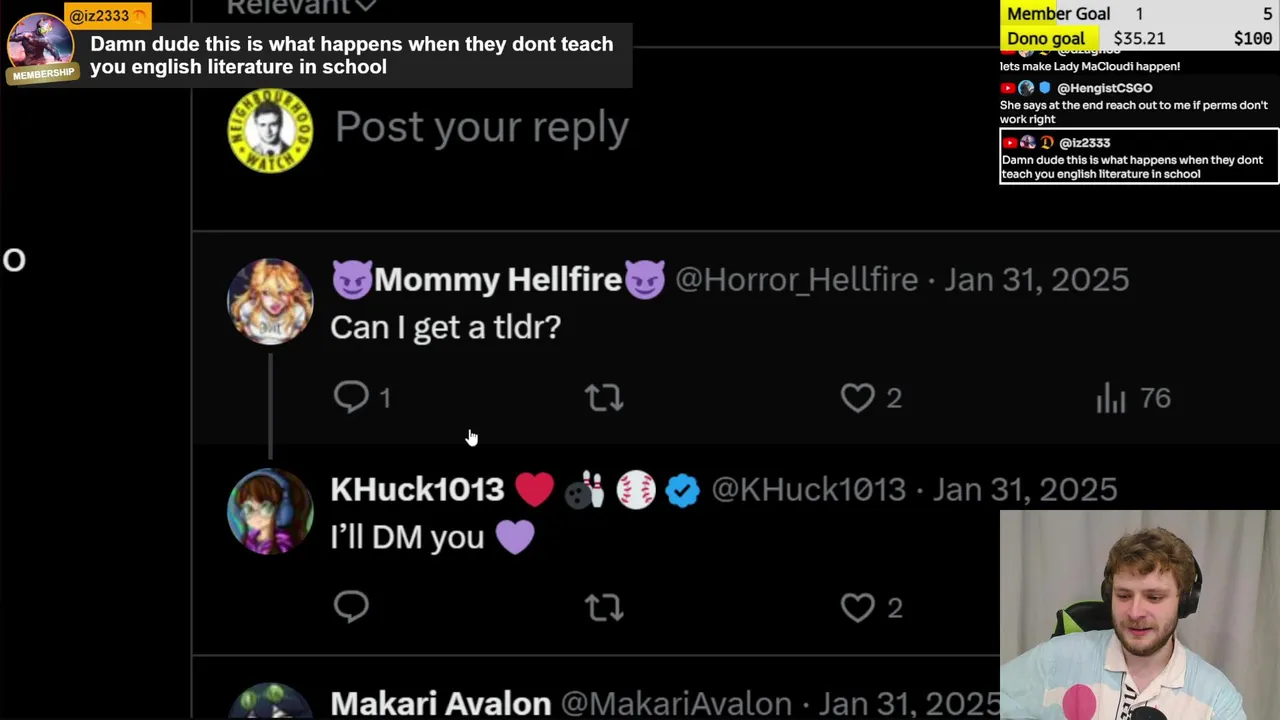Repost Mommy Hellfire's tldr post
Viewport: 1280px width, 720px height.
point(604,398)
